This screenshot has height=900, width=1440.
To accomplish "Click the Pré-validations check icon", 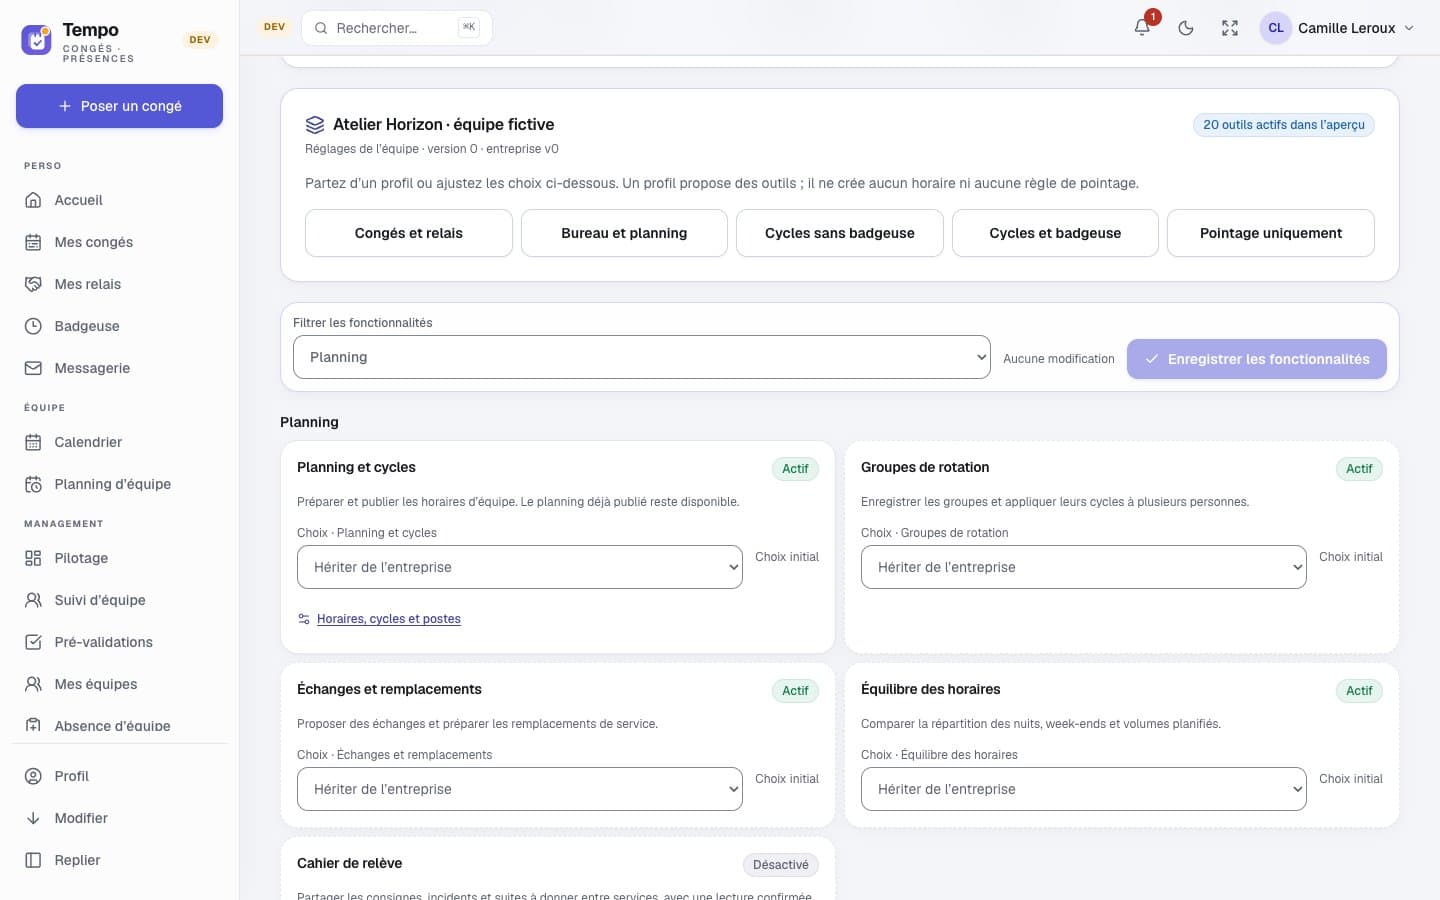I will [x=33, y=642].
